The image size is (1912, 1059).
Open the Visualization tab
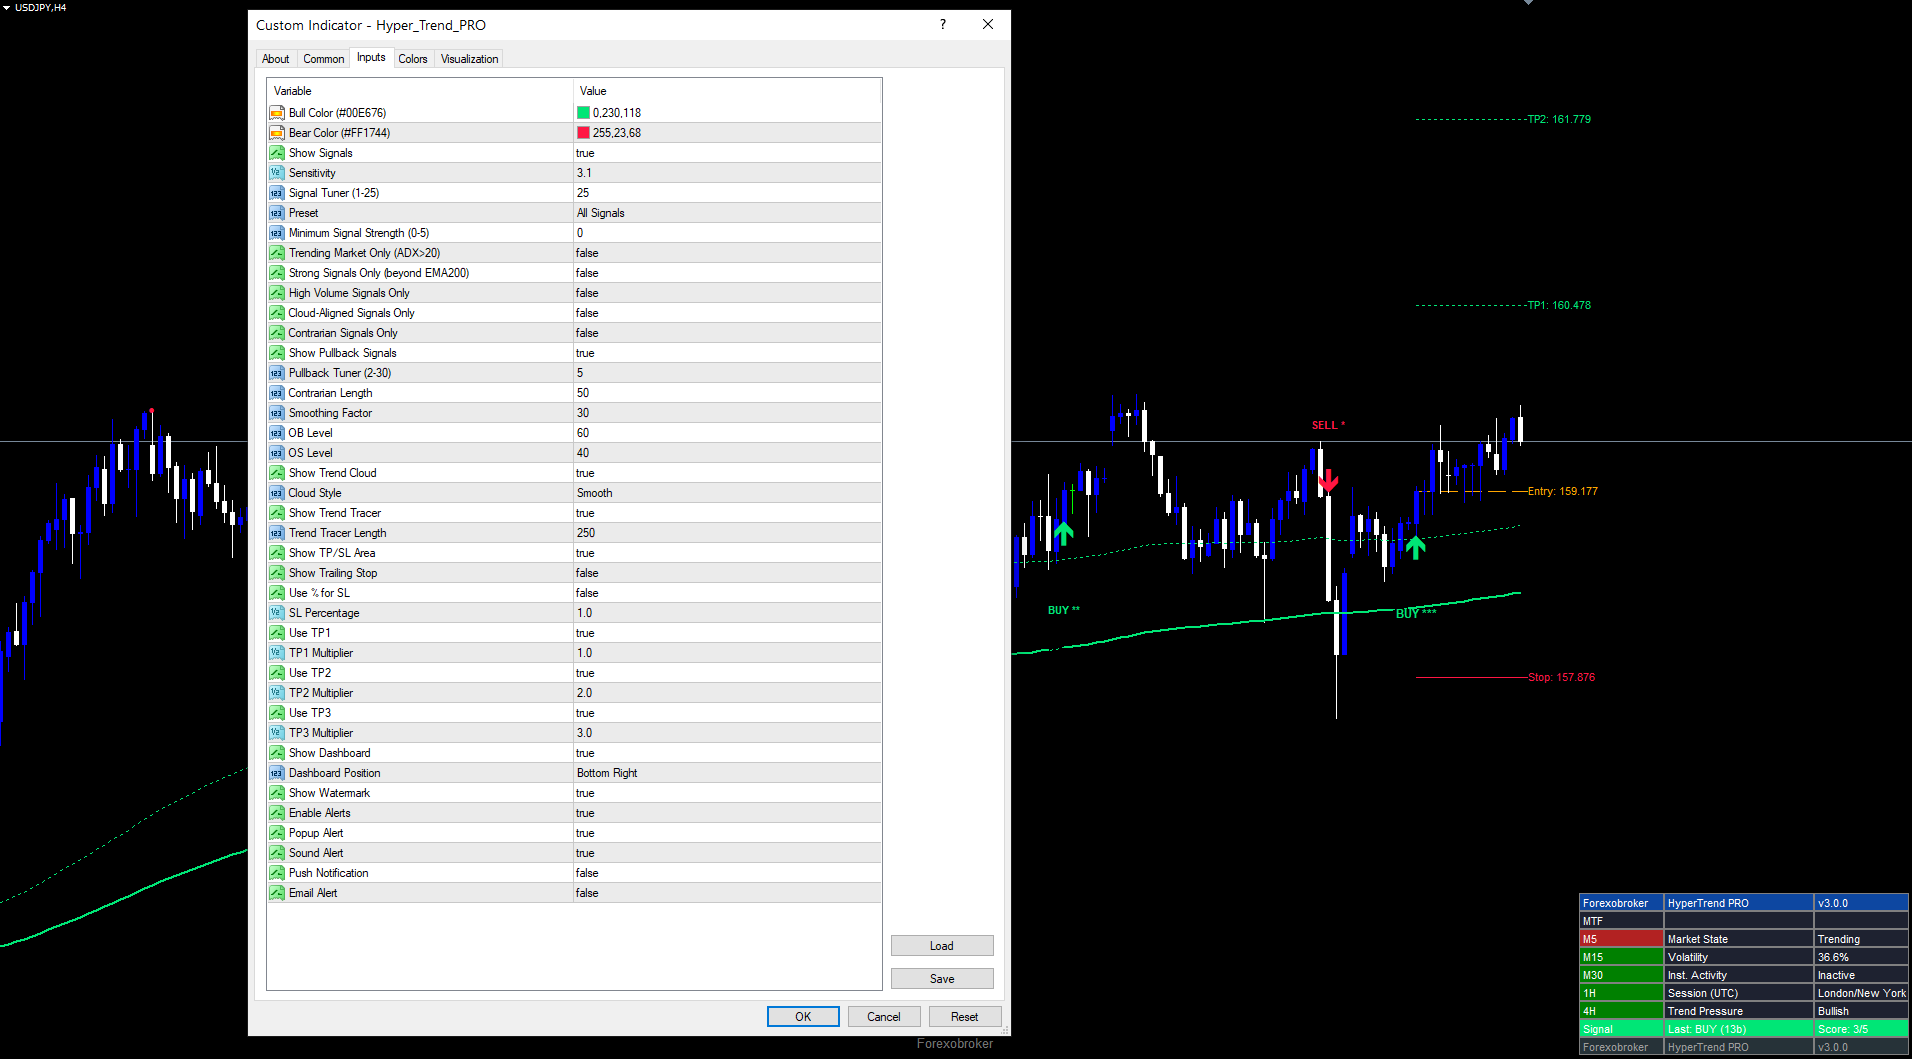point(469,59)
